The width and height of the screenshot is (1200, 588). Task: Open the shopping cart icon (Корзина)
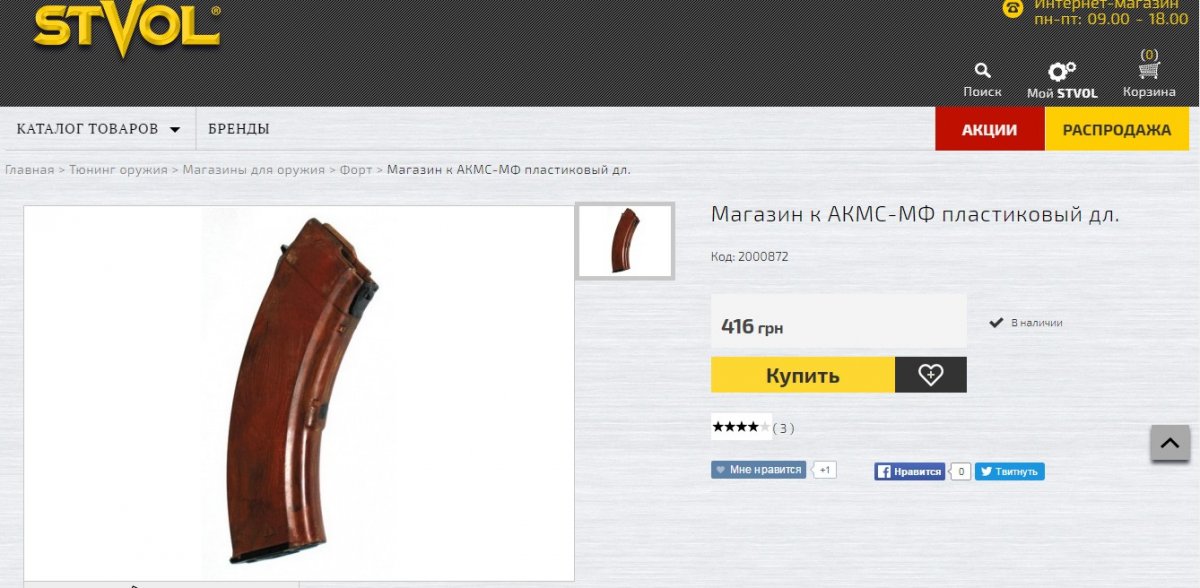[x=1149, y=70]
